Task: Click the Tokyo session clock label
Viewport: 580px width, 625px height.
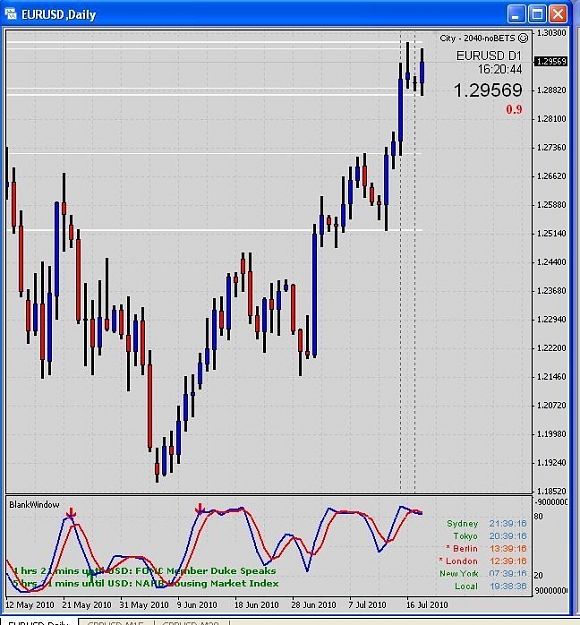Action: pos(466,536)
